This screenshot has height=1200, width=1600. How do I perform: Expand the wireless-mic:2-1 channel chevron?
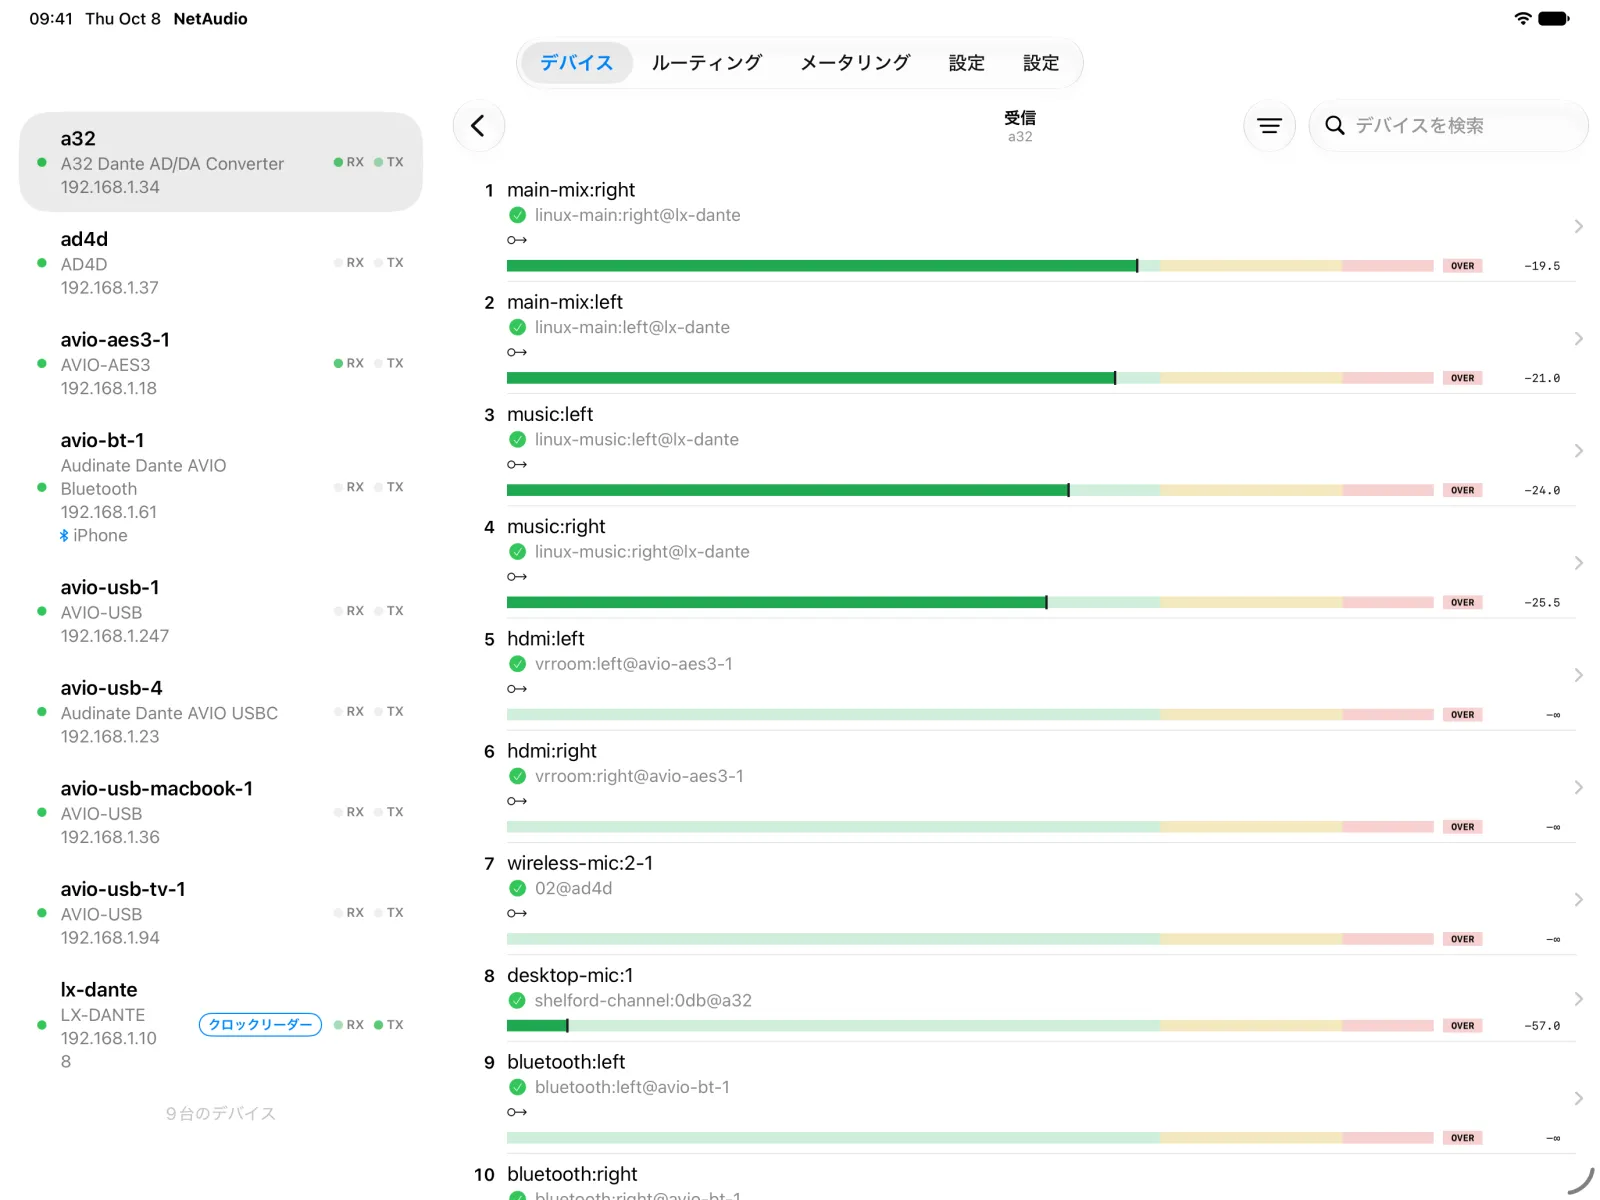1578,900
